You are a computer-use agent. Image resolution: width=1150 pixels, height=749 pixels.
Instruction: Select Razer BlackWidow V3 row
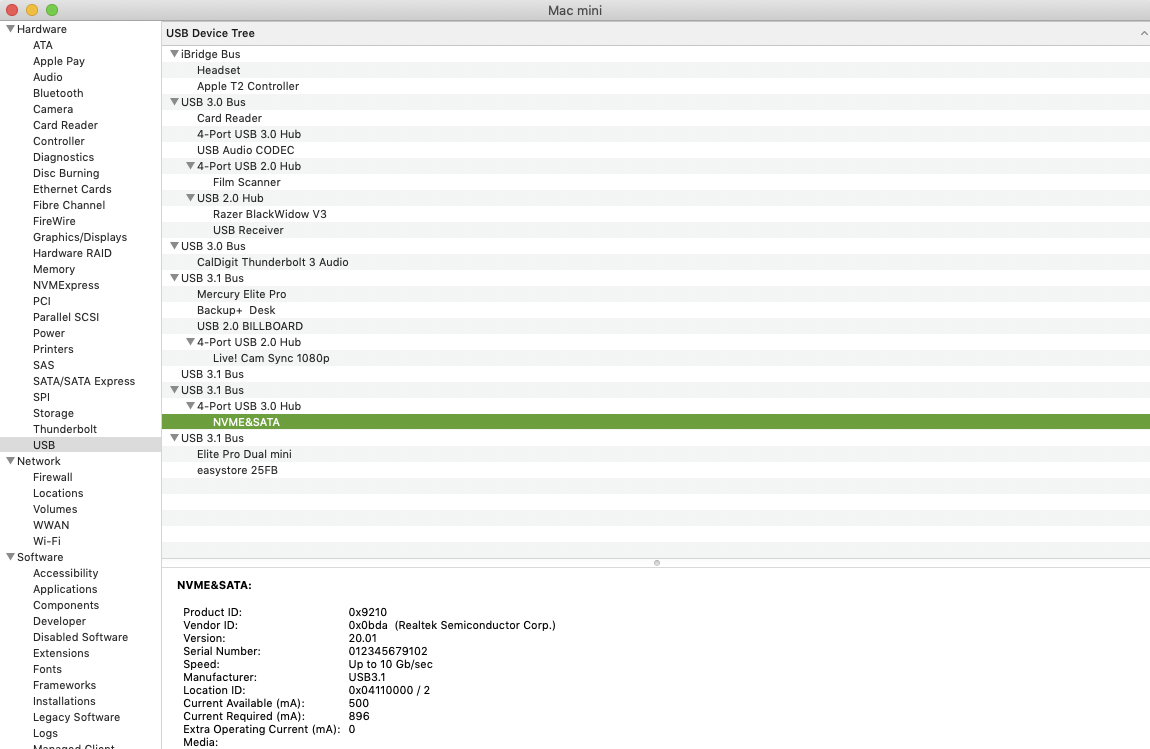pyautogui.click(x=656, y=214)
